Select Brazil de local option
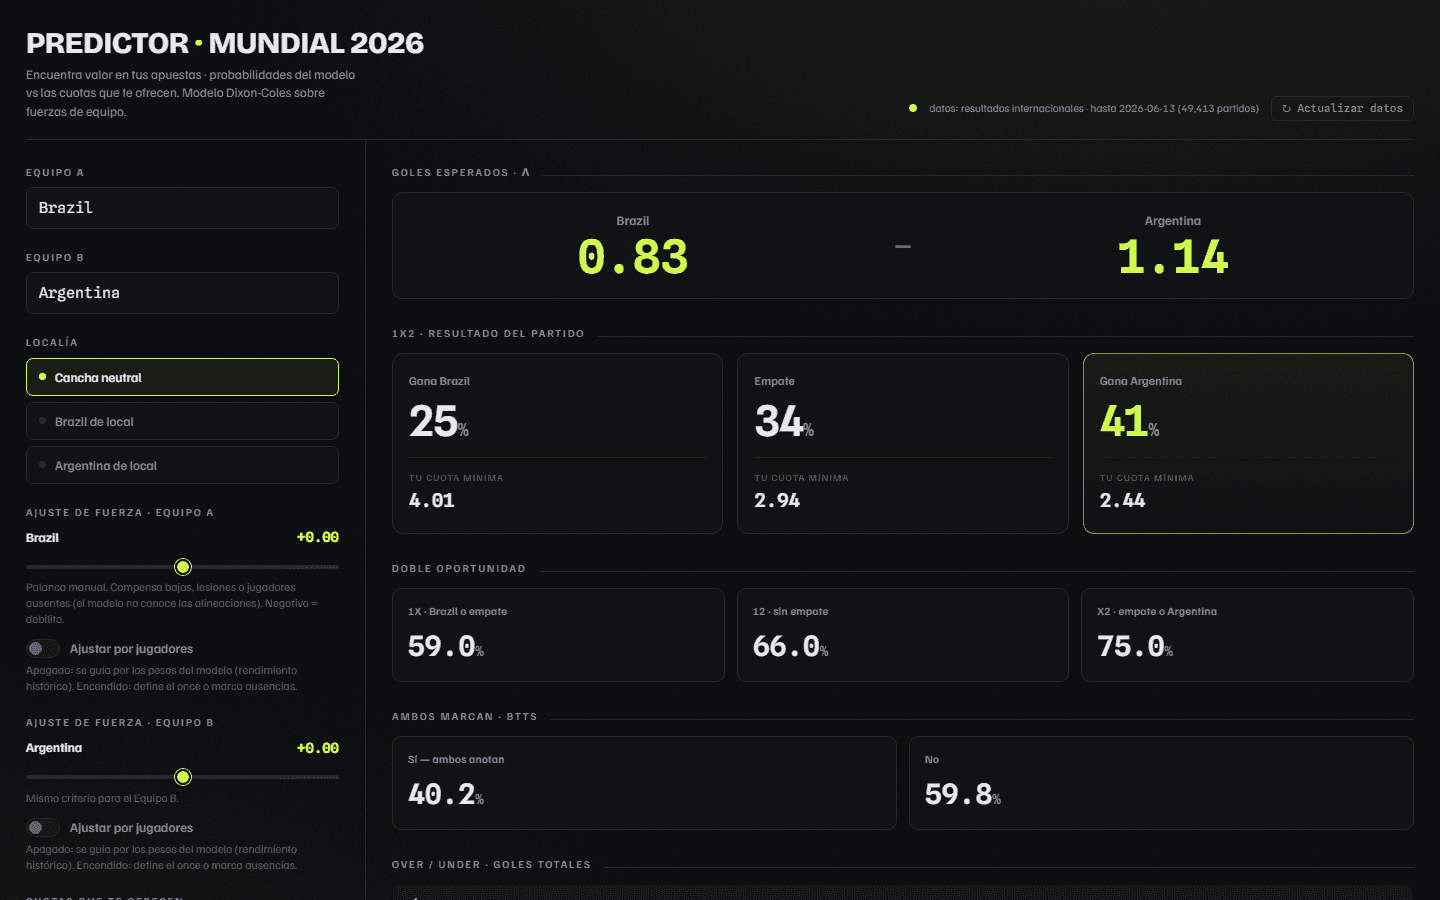Screen dimensions: 1440x900 tap(182, 421)
